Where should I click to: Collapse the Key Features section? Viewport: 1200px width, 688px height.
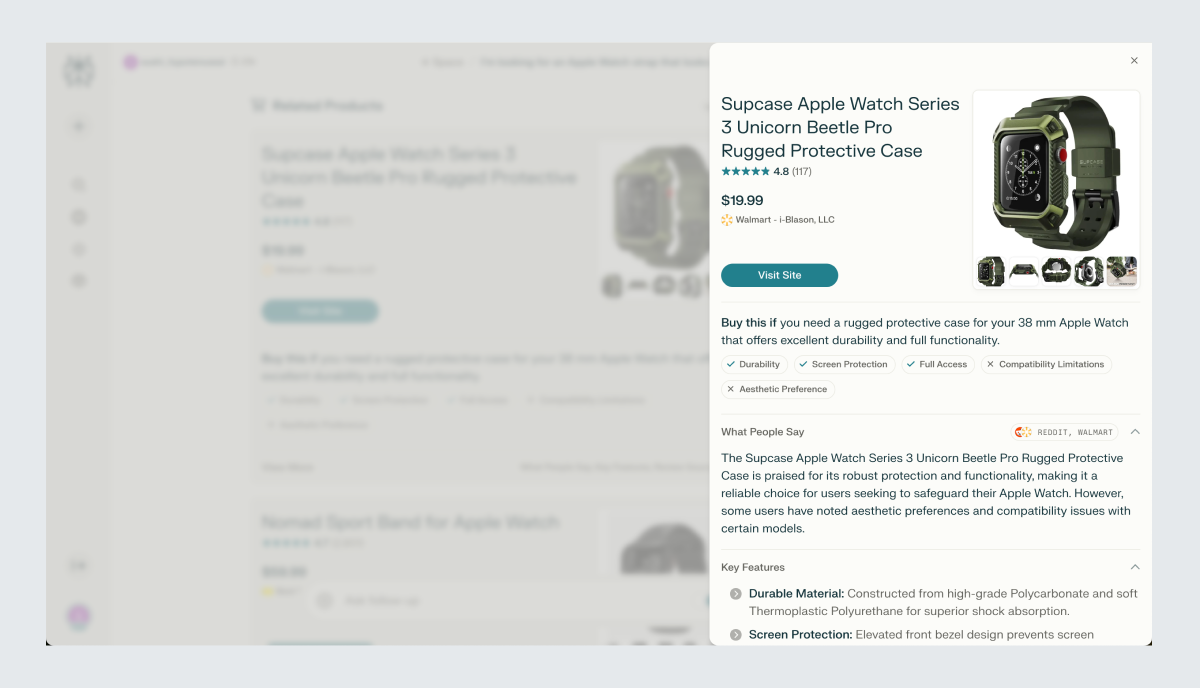pos(1135,567)
